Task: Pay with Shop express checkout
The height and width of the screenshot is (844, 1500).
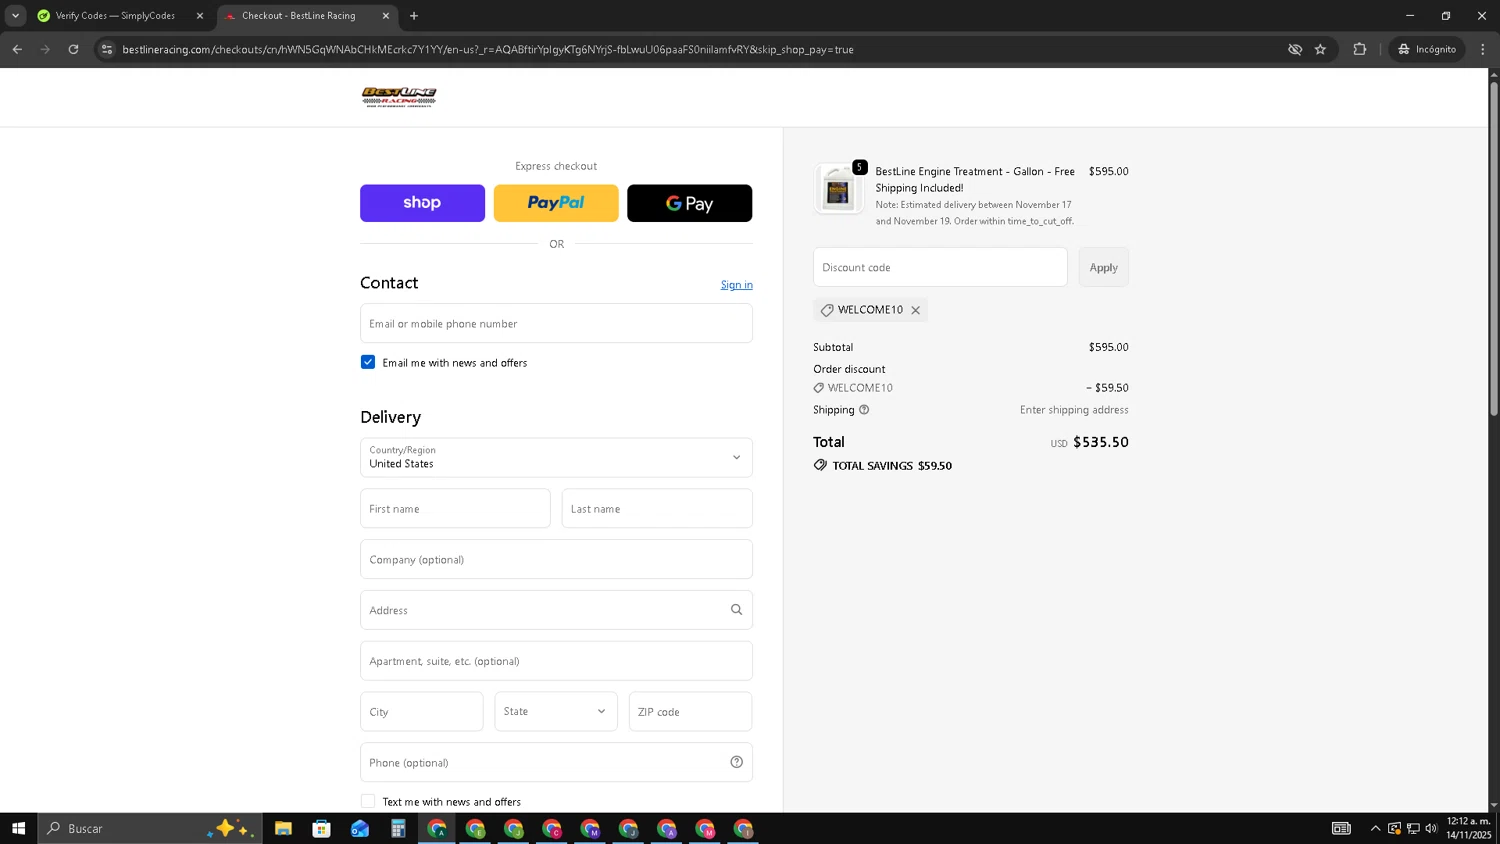Action: 422,203
